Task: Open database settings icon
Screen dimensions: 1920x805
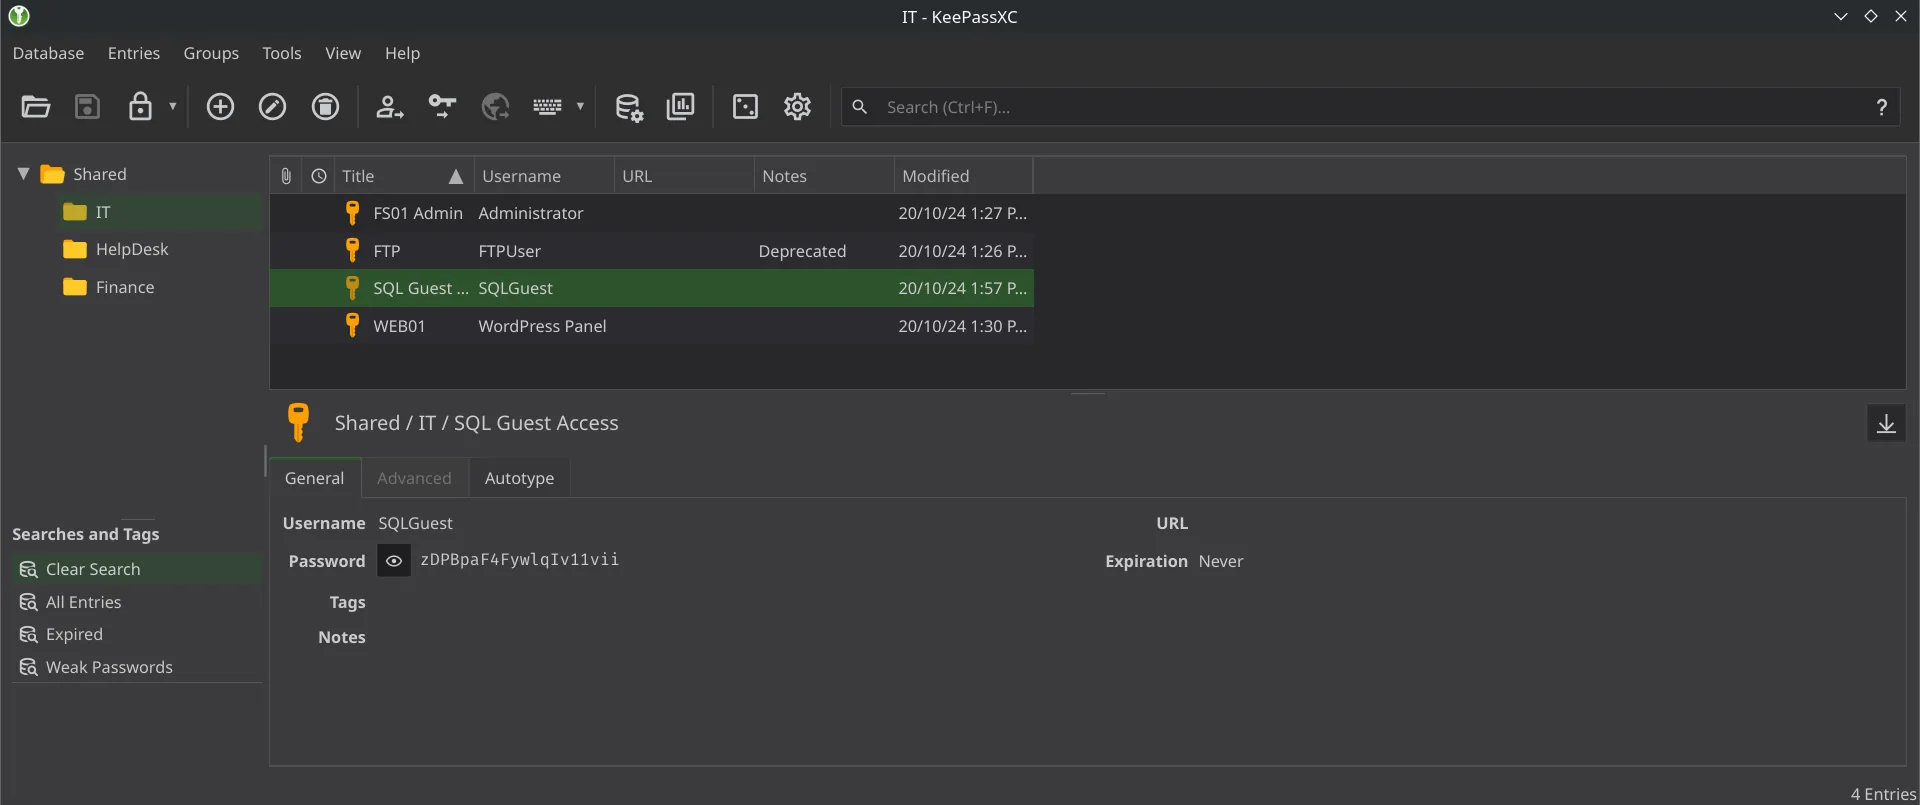Action: [628, 107]
